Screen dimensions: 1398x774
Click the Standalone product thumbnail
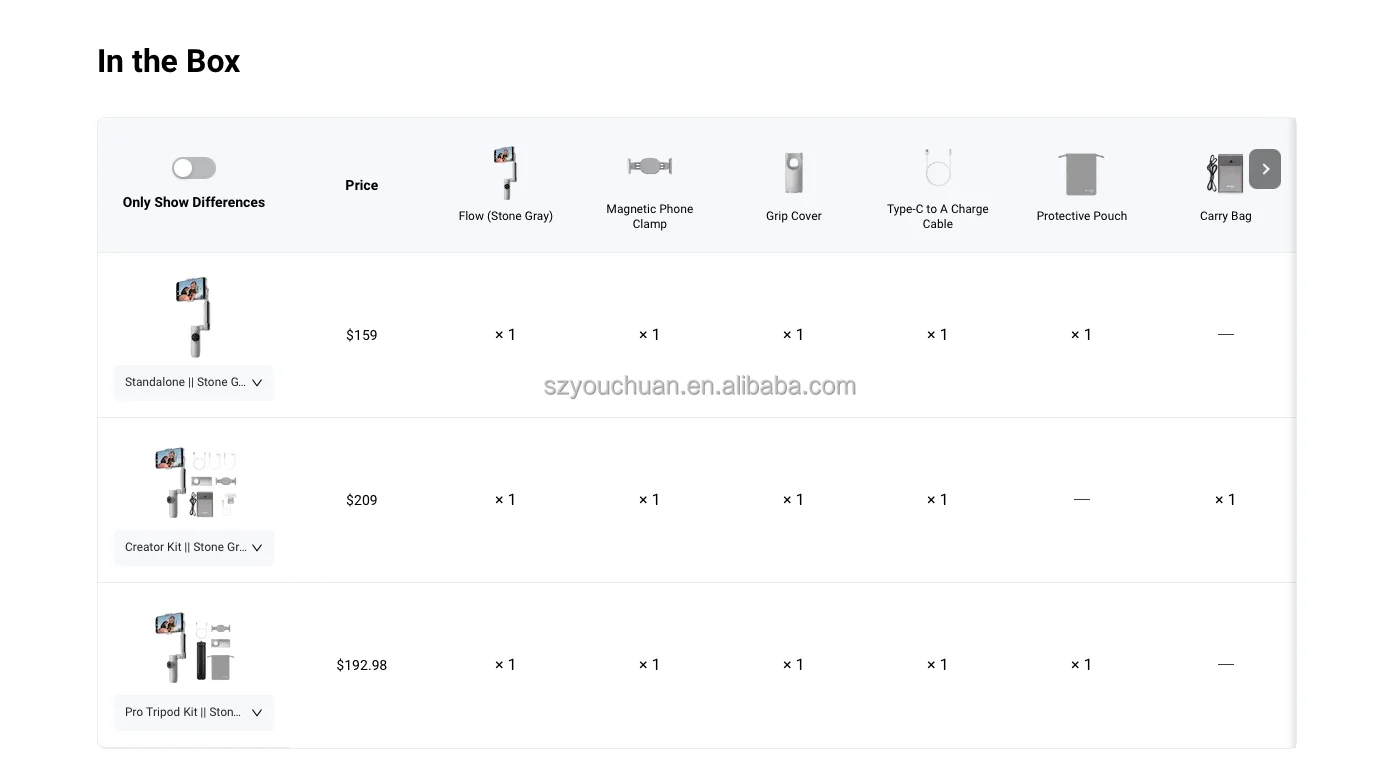tap(193, 317)
